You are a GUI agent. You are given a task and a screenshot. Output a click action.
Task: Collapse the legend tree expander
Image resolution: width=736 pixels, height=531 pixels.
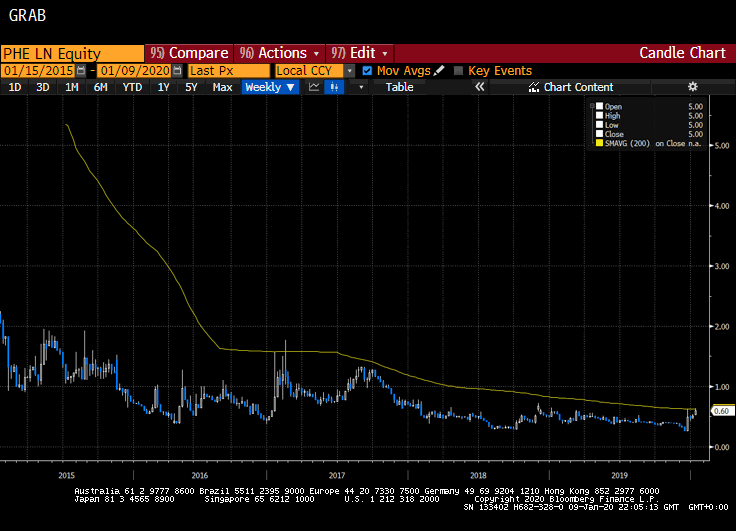click(592, 106)
